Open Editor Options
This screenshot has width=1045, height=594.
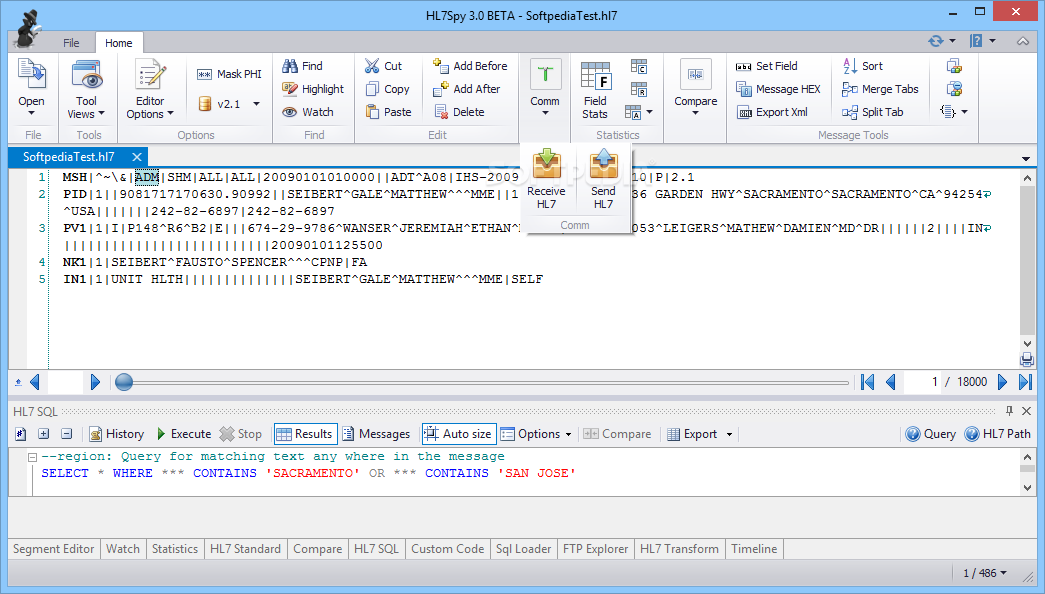pyautogui.click(x=150, y=90)
